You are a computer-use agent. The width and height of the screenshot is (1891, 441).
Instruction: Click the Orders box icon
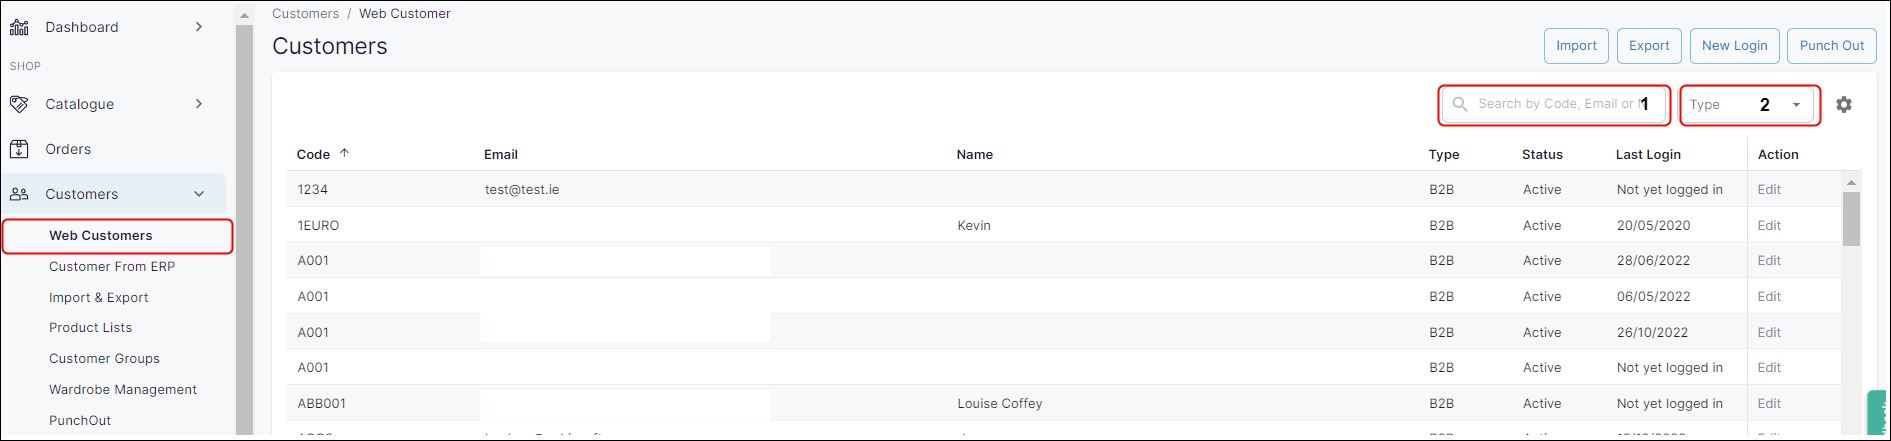click(19, 149)
